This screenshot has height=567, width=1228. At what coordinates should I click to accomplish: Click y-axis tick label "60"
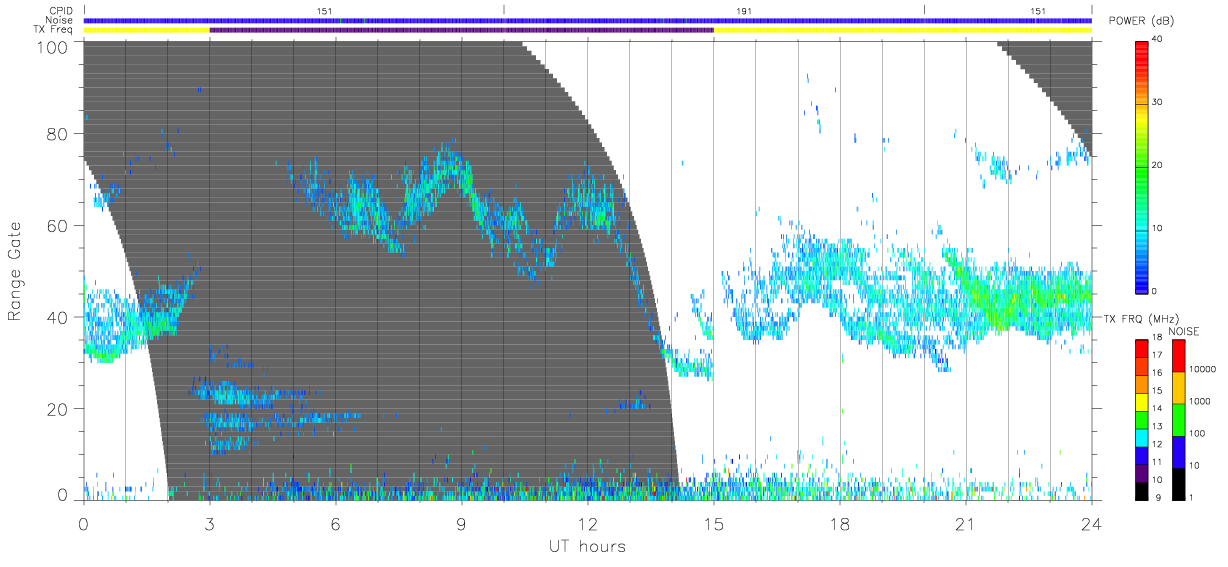(x=56, y=226)
